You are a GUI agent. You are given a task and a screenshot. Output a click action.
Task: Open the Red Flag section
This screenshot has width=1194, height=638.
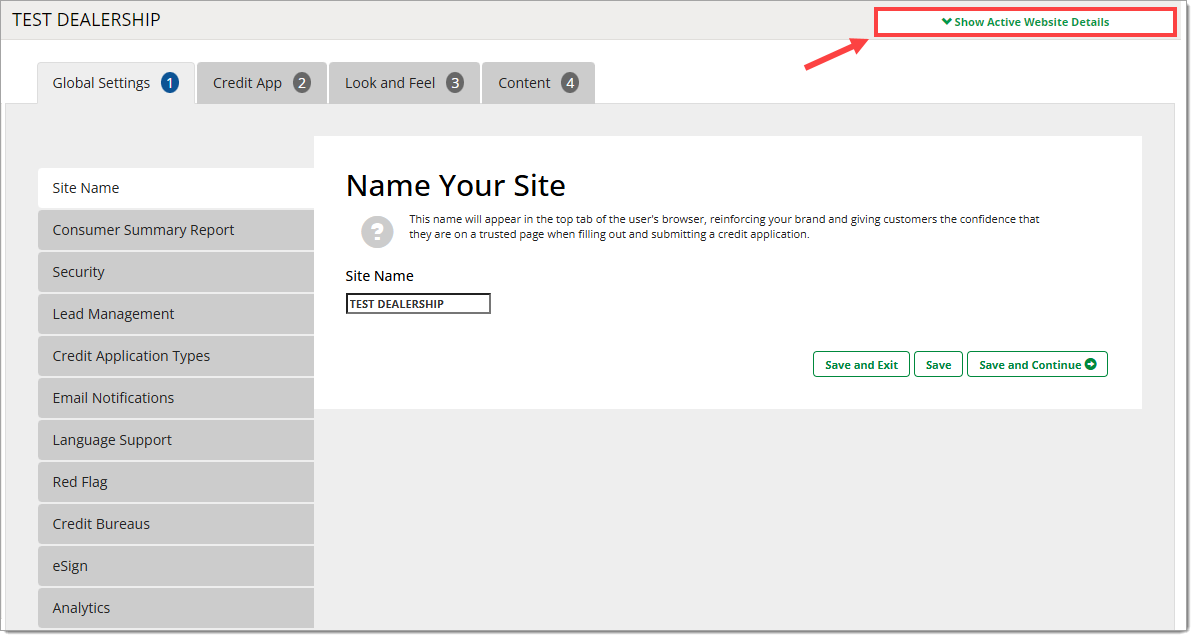(175, 482)
